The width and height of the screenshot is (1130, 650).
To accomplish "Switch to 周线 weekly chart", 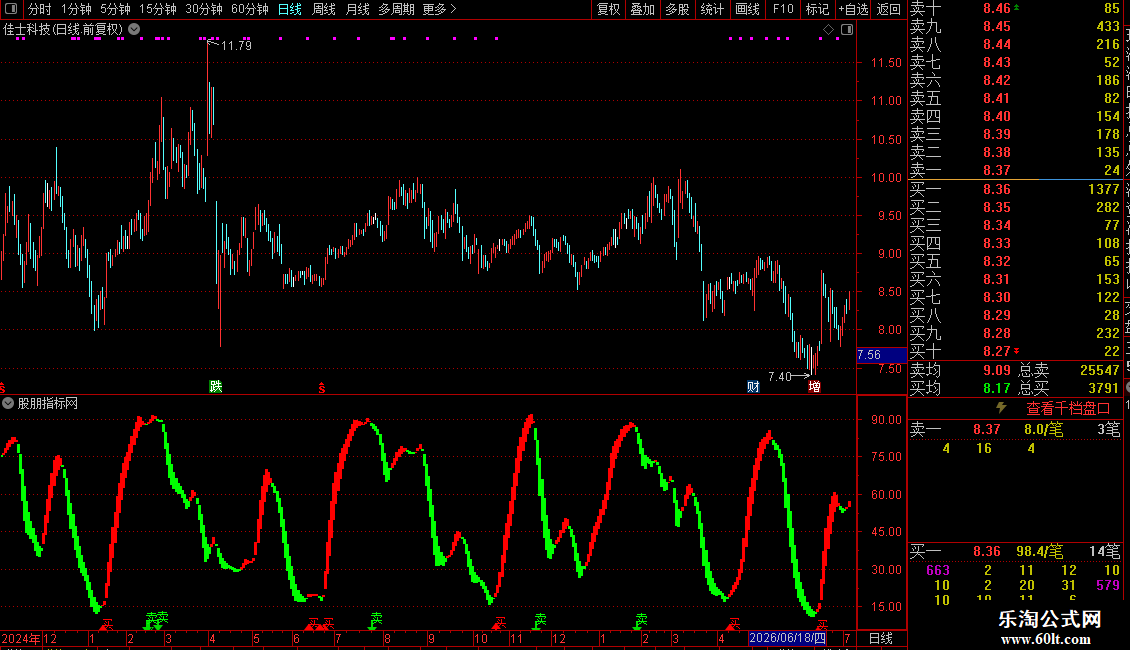I will coord(324,9).
